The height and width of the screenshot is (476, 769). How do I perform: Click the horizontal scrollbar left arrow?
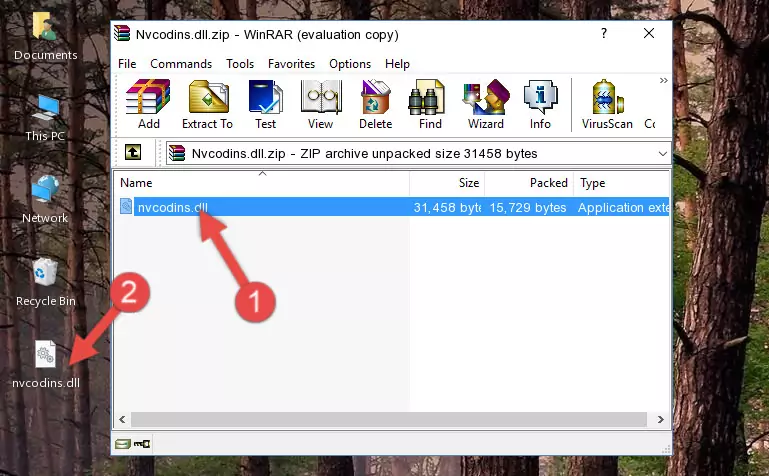pyautogui.click(x=122, y=420)
